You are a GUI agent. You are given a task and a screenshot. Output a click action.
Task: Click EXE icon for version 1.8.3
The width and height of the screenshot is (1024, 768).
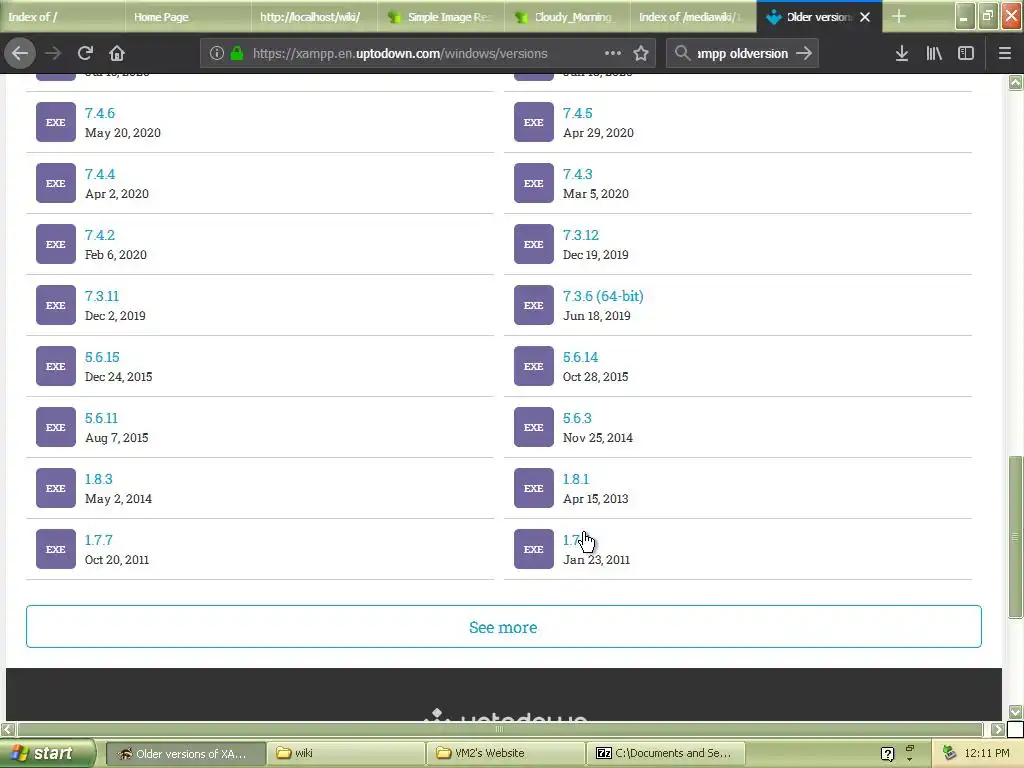click(56, 488)
